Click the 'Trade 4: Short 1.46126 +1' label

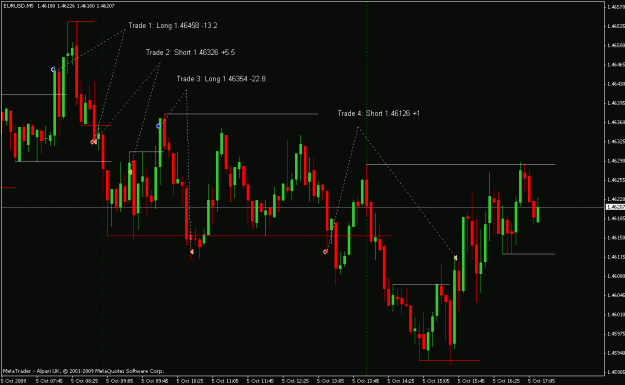pyautogui.click(x=378, y=113)
